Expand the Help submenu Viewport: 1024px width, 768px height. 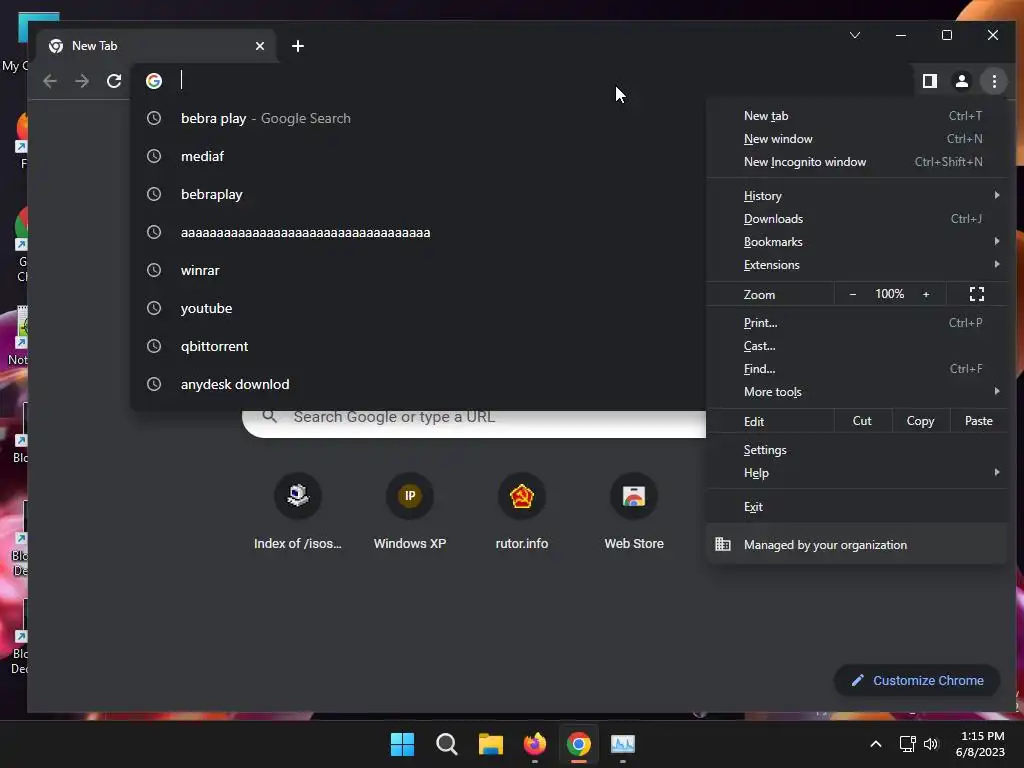tap(856, 473)
